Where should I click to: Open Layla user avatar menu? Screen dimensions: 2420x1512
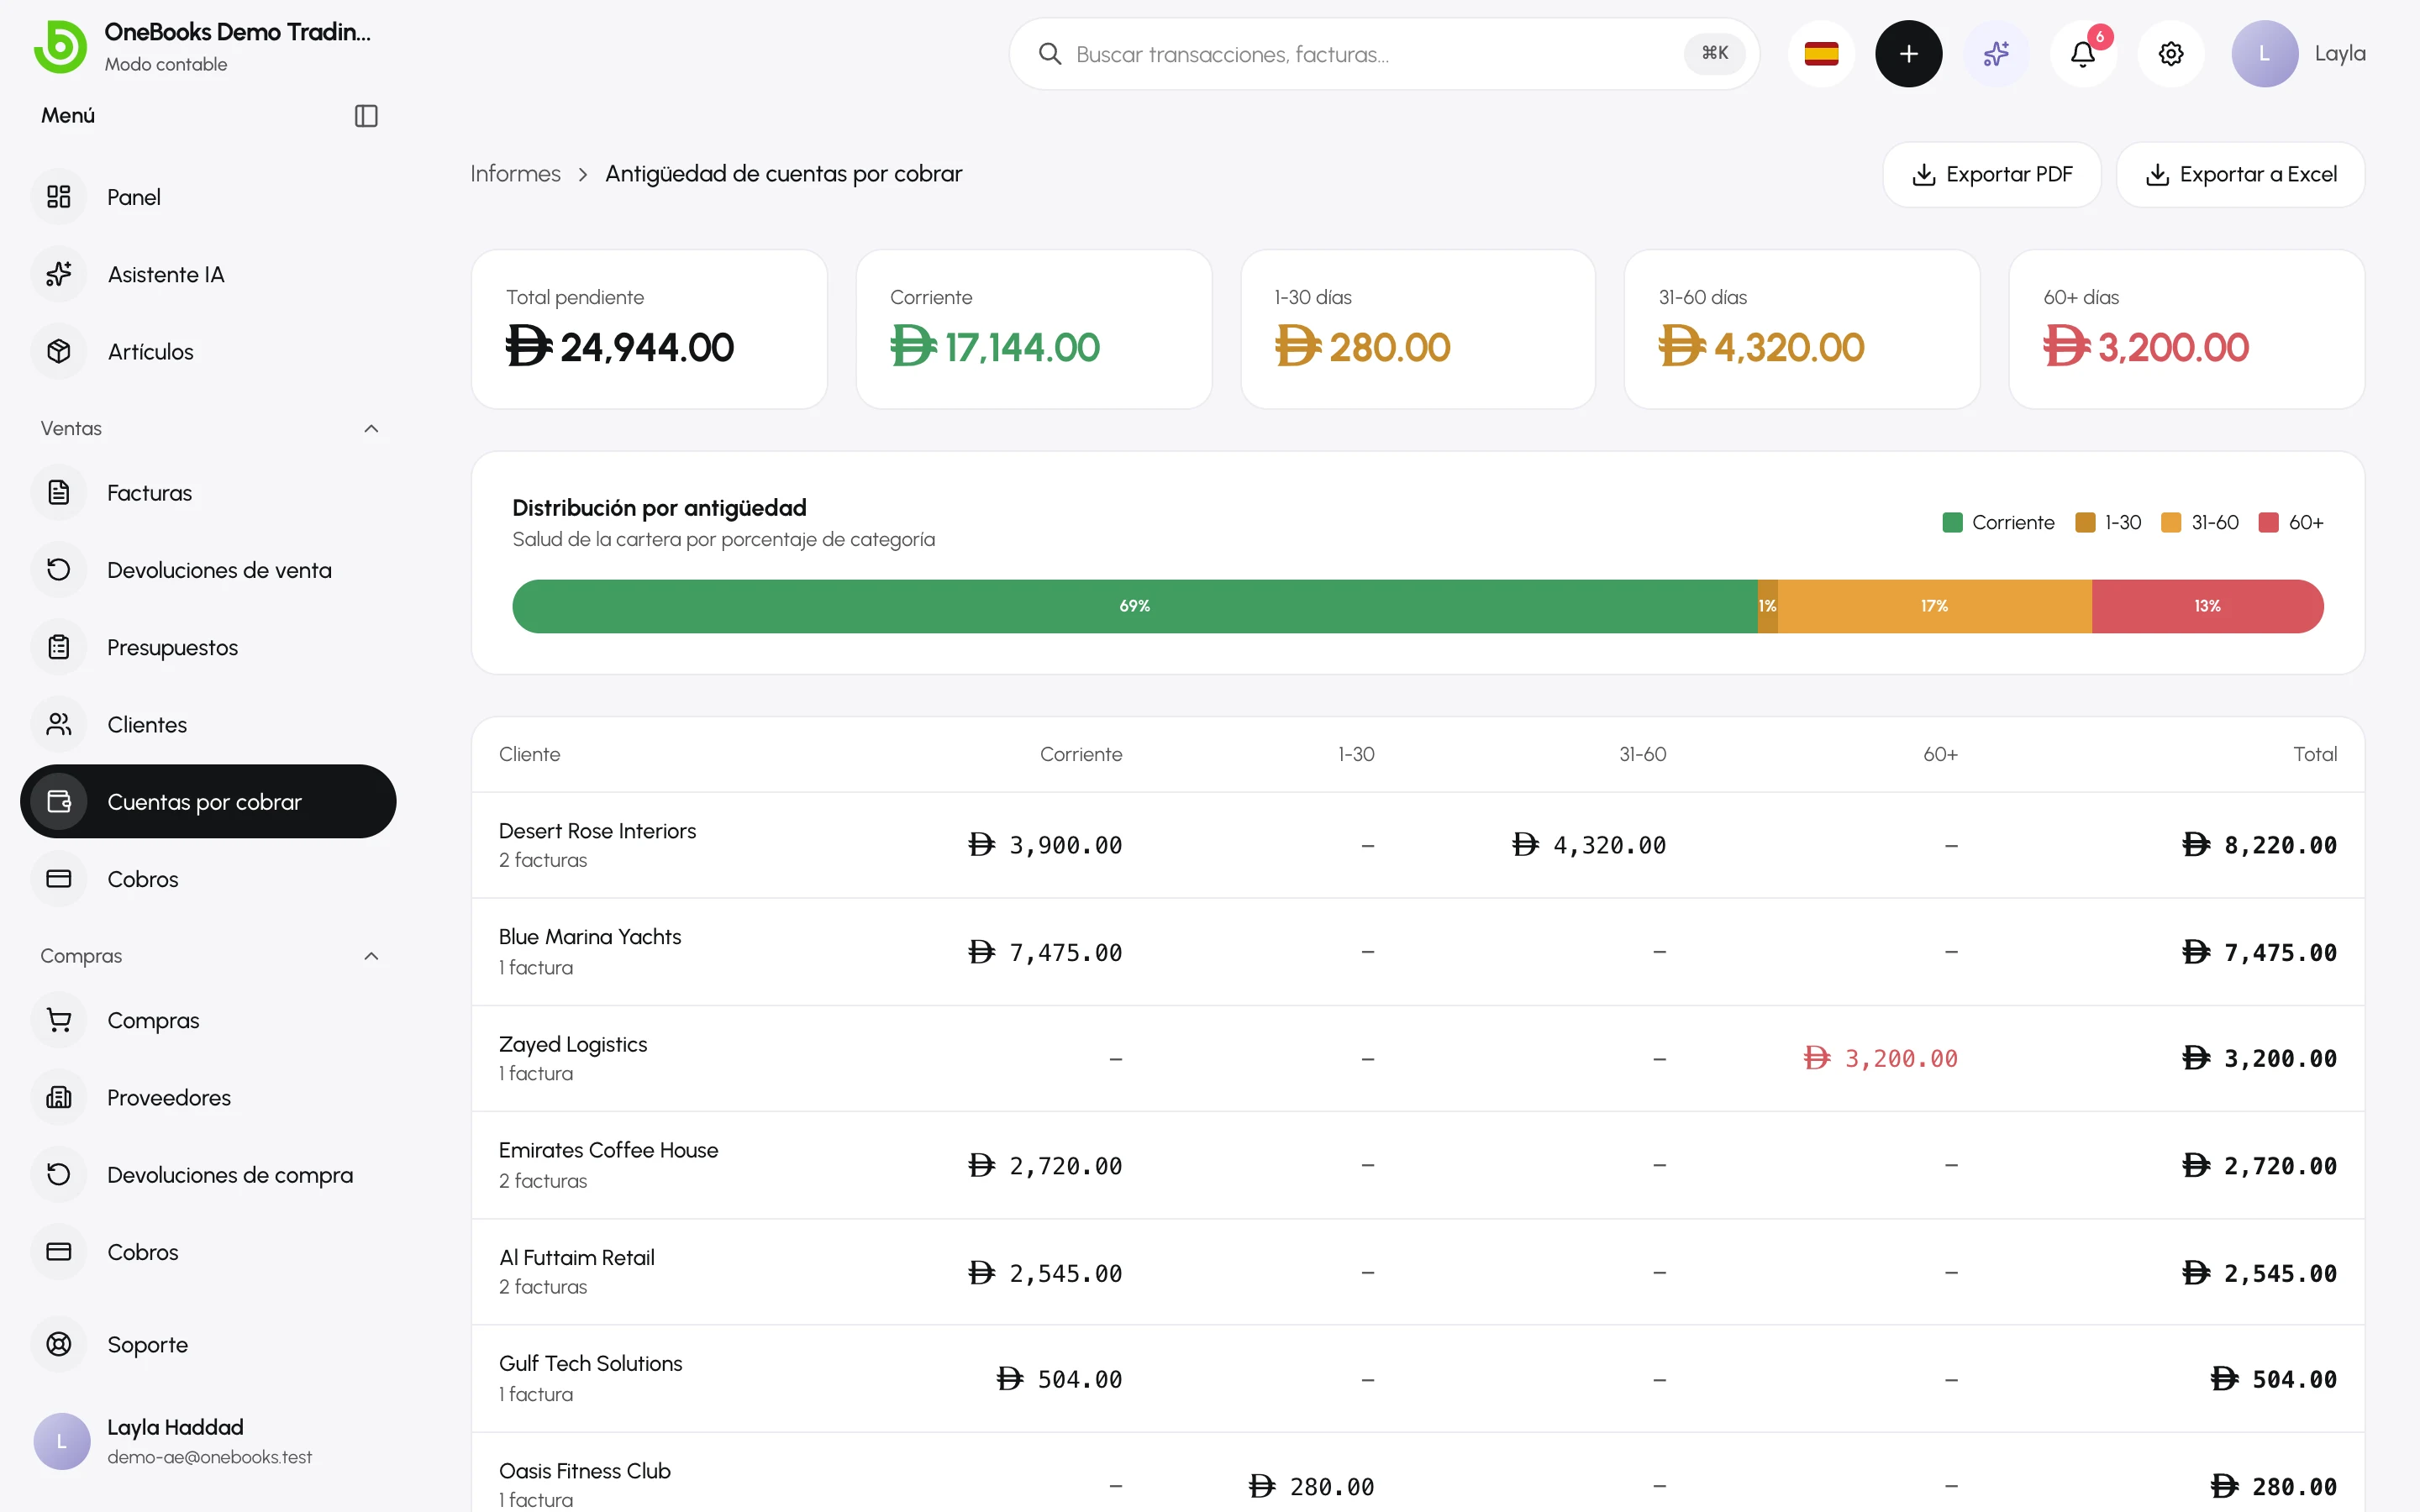click(2299, 54)
